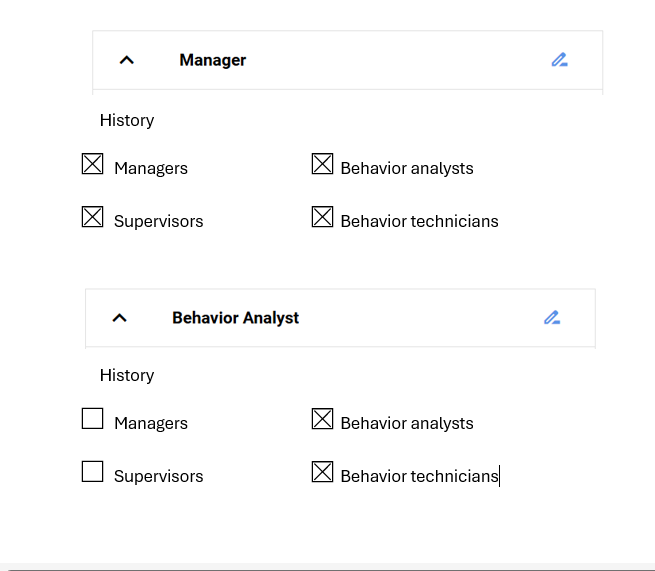Click Behavior technicians text in Behavior Analyst section
The width and height of the screenshot is (655, 571).
click(419, 476)
